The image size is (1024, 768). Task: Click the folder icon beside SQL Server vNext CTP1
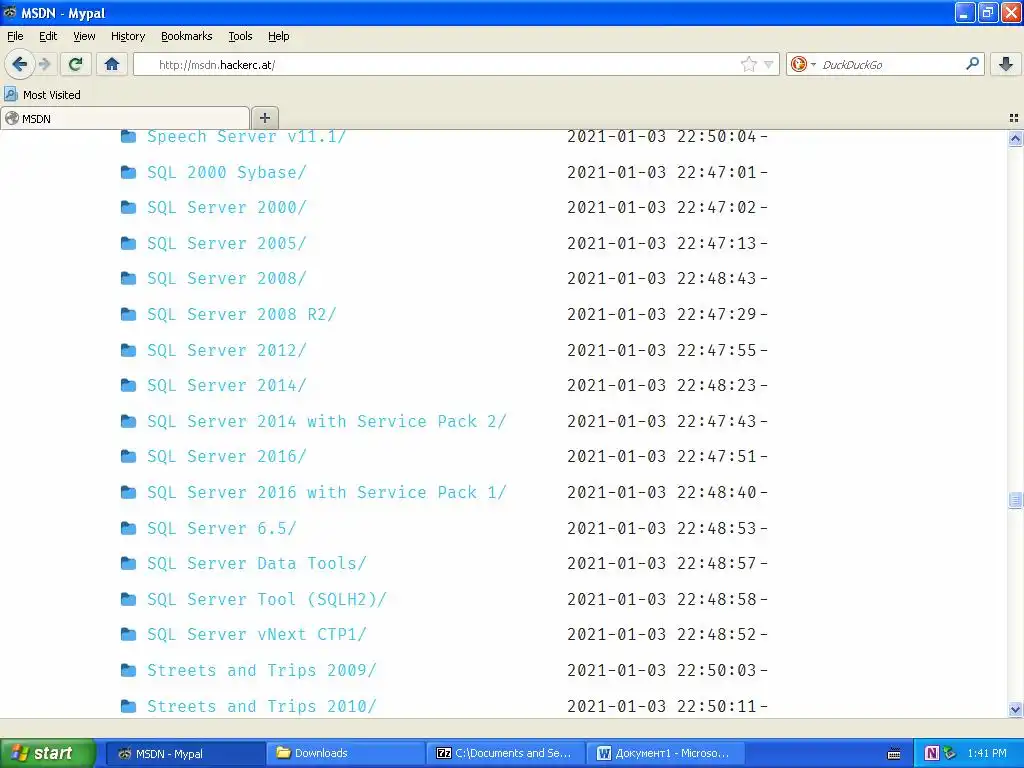(x=129, y=634)
